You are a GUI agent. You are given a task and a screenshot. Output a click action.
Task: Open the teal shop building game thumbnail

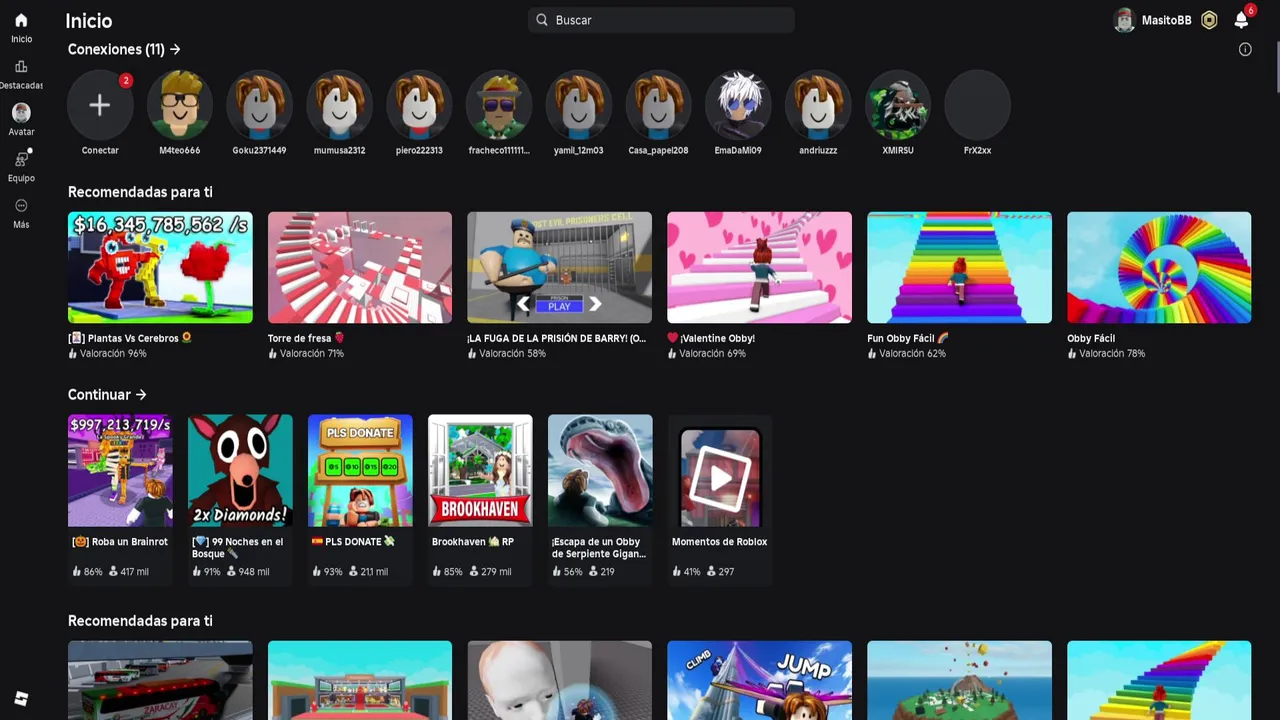[x=360, y=680]
